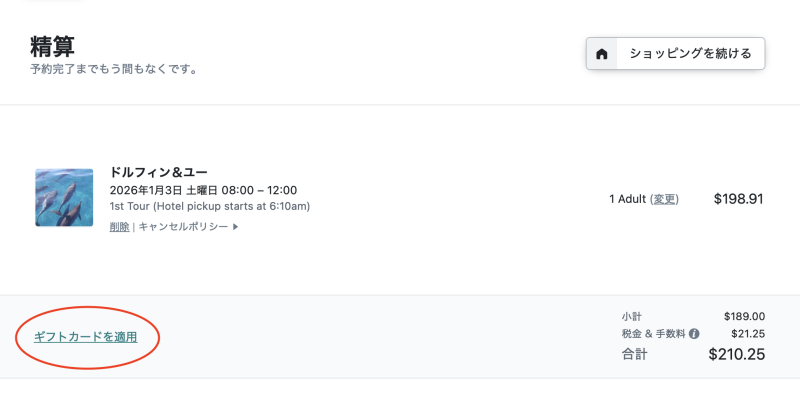800x409 pixels.
Task: Click the triangle arrow after キャンセルポリシー
Action: coord(236,227)
